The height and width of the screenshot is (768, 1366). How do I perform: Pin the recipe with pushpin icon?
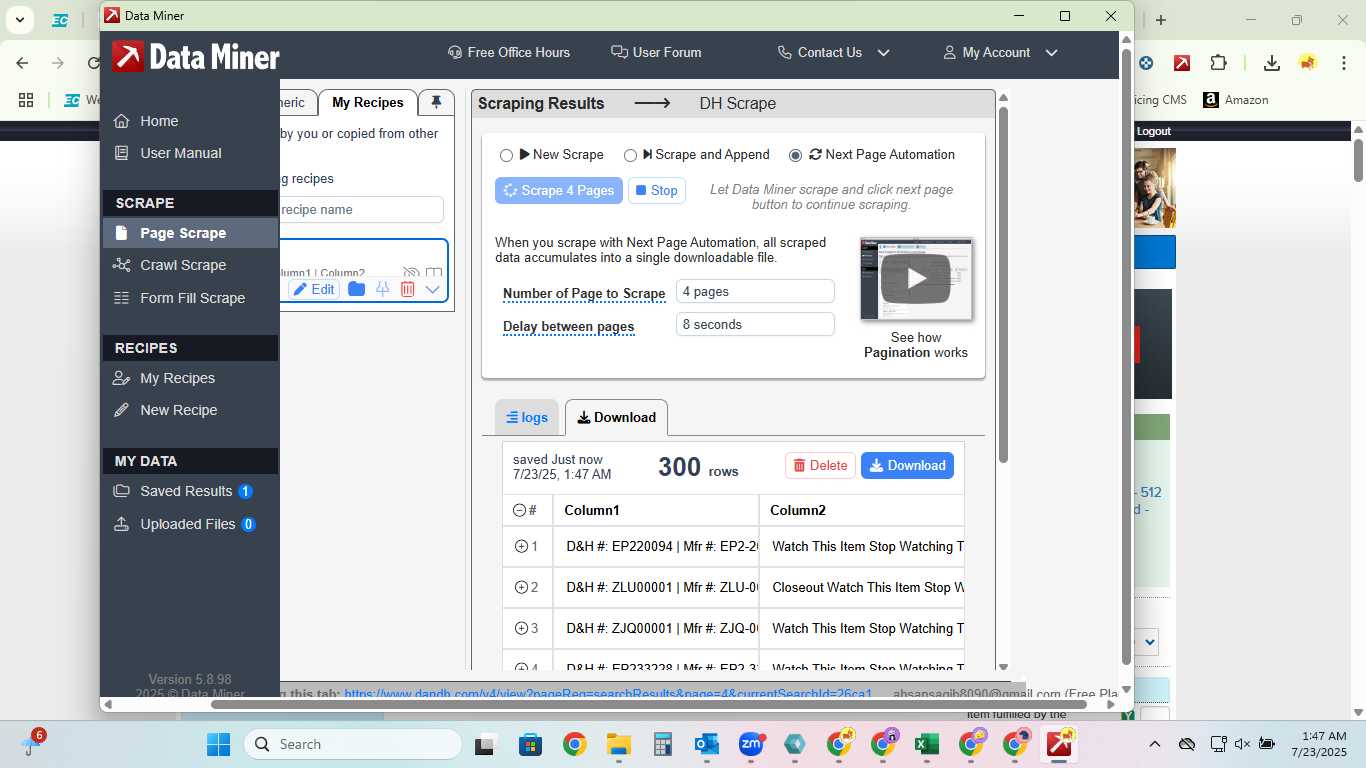coord(382,289)
